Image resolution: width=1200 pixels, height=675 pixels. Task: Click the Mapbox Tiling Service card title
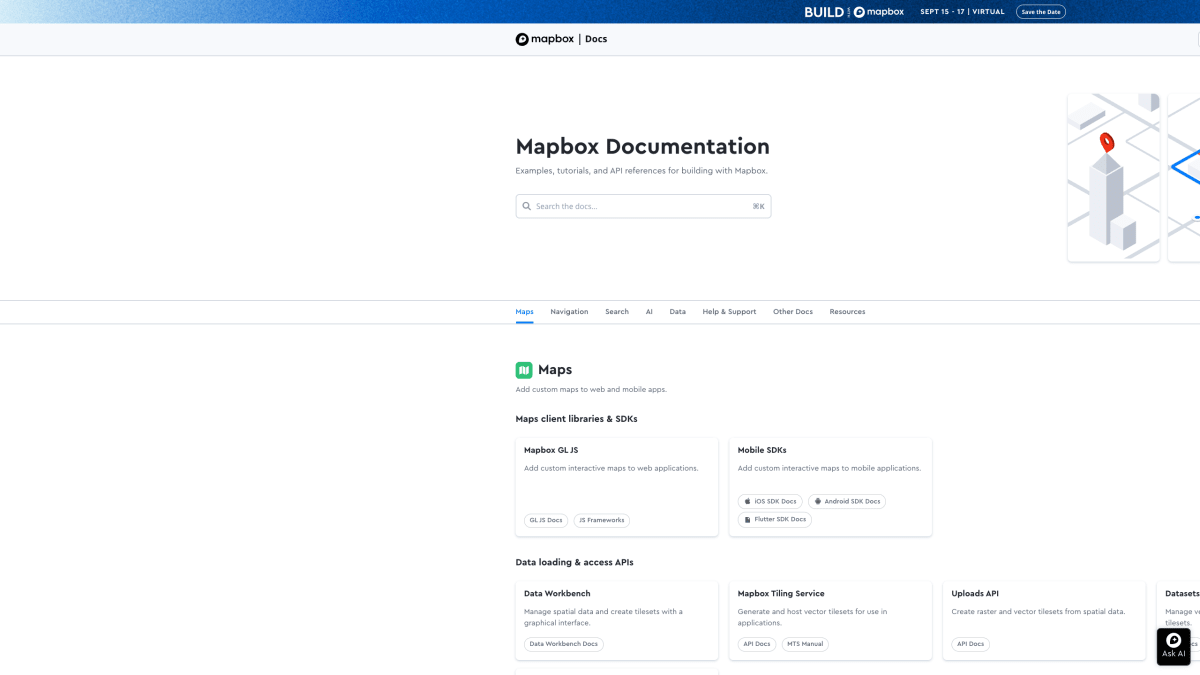(781, 593)
